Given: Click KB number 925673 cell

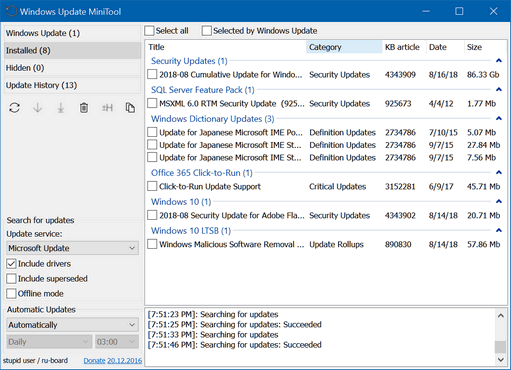Looking at the screenshot, I should 398,103.
